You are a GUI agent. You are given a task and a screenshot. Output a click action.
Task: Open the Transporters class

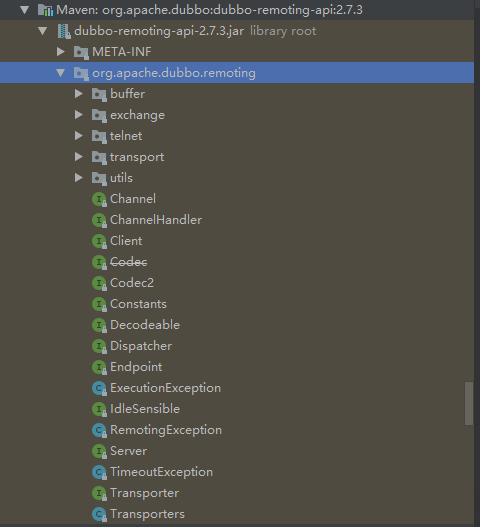[x=147, y=514]
